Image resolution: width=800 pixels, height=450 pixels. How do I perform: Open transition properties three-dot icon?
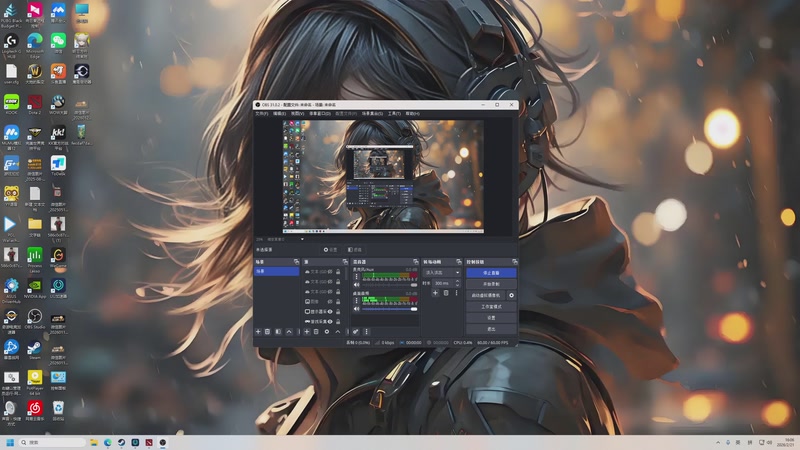tap(457, 293)
